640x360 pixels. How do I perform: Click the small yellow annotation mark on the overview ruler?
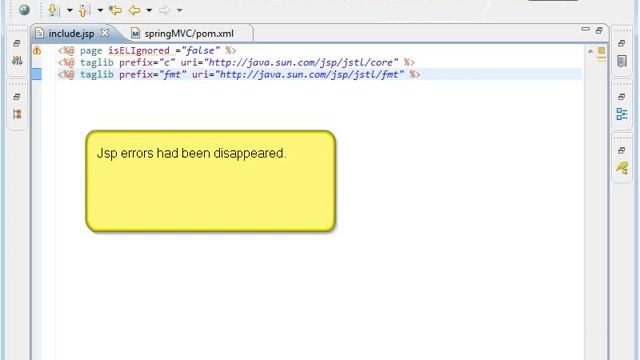tap(602, 60)
